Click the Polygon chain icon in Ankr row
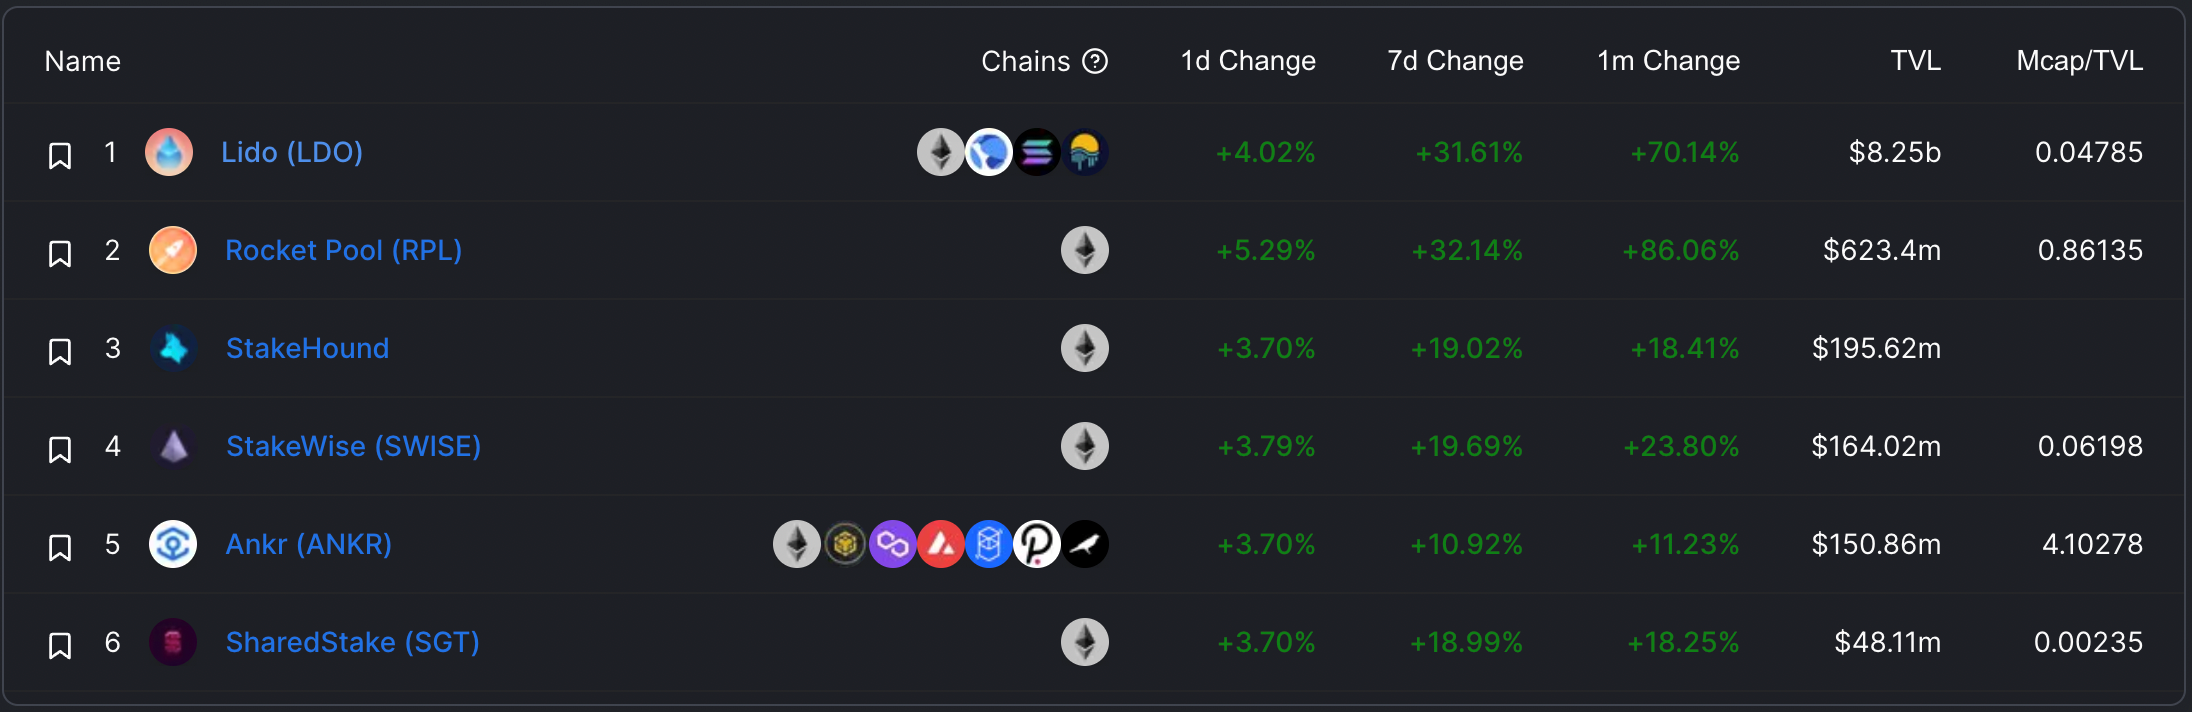 [x=893, y=544]
